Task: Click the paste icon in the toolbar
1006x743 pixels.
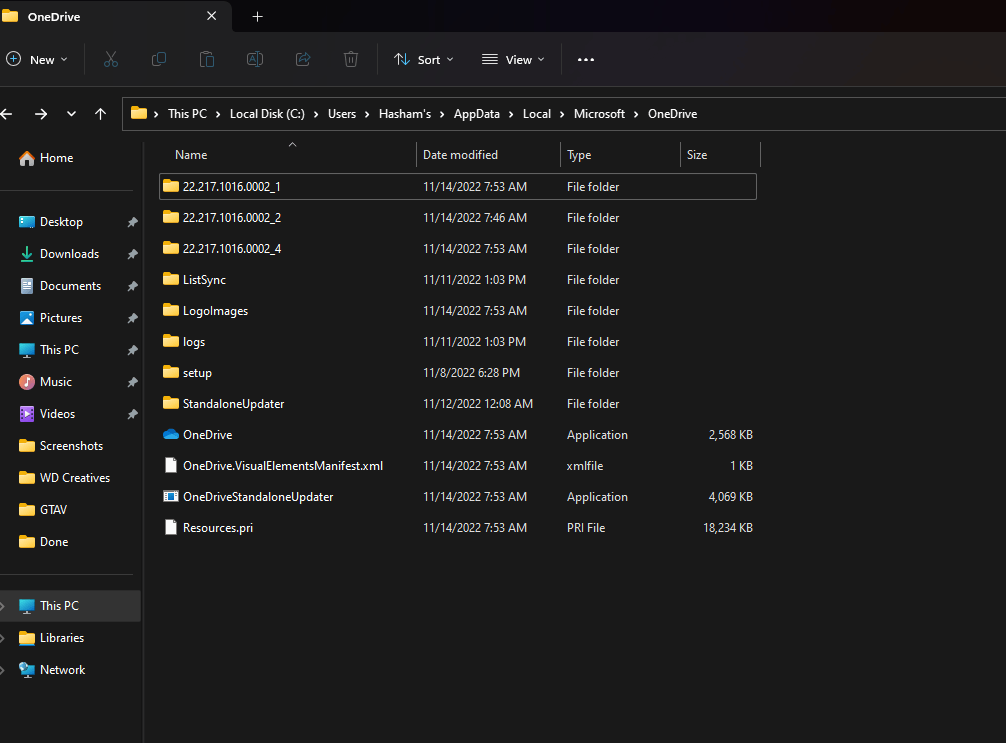Action: pyautogui.click(x=206, y=59)
